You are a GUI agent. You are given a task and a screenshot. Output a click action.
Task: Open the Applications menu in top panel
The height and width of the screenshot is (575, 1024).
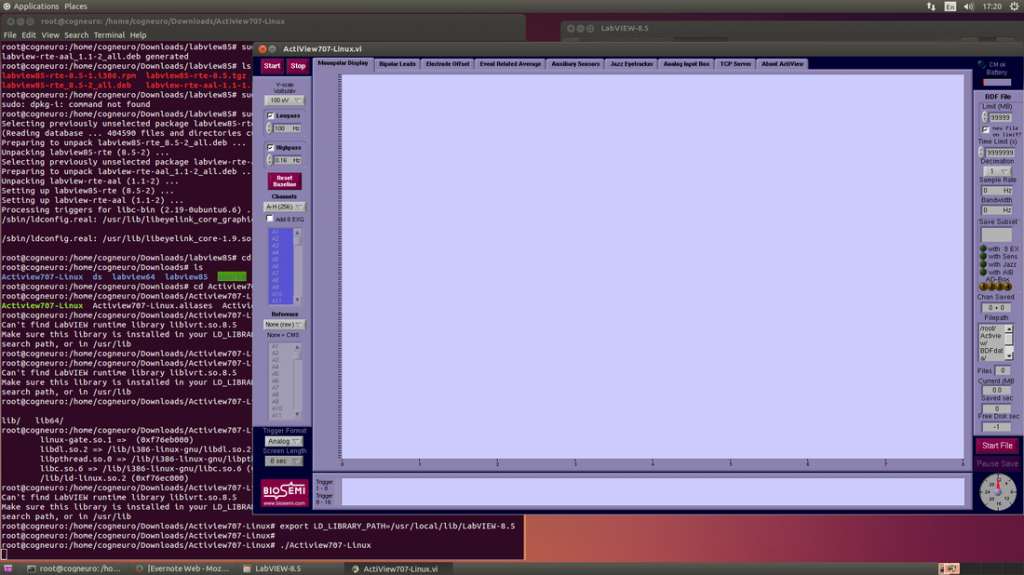pyautogui.click(x=36, y=6)
